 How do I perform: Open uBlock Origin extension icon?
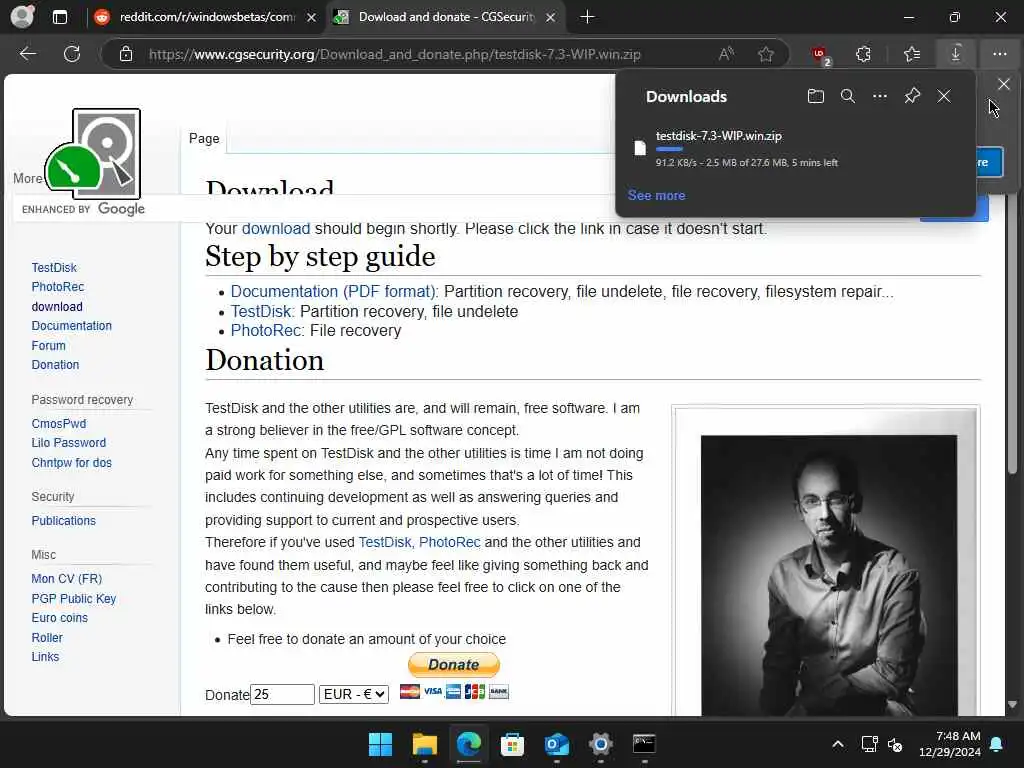coord(821,55)
